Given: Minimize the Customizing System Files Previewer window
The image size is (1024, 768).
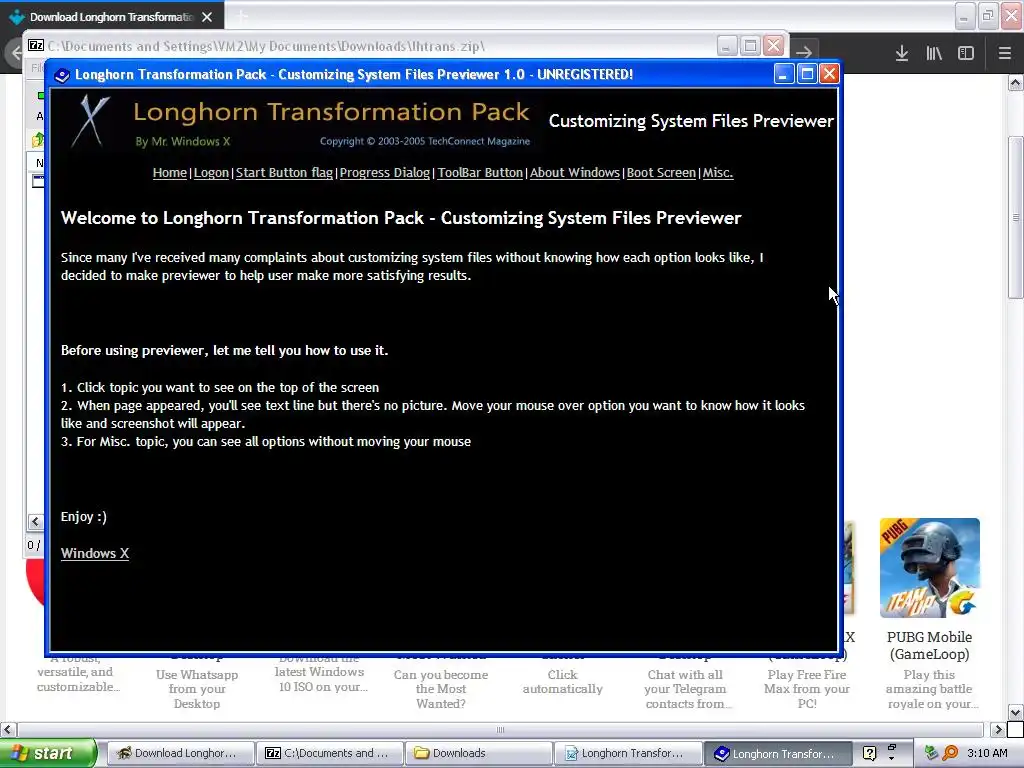Looking at the screenshot, I should coord(784,74).
